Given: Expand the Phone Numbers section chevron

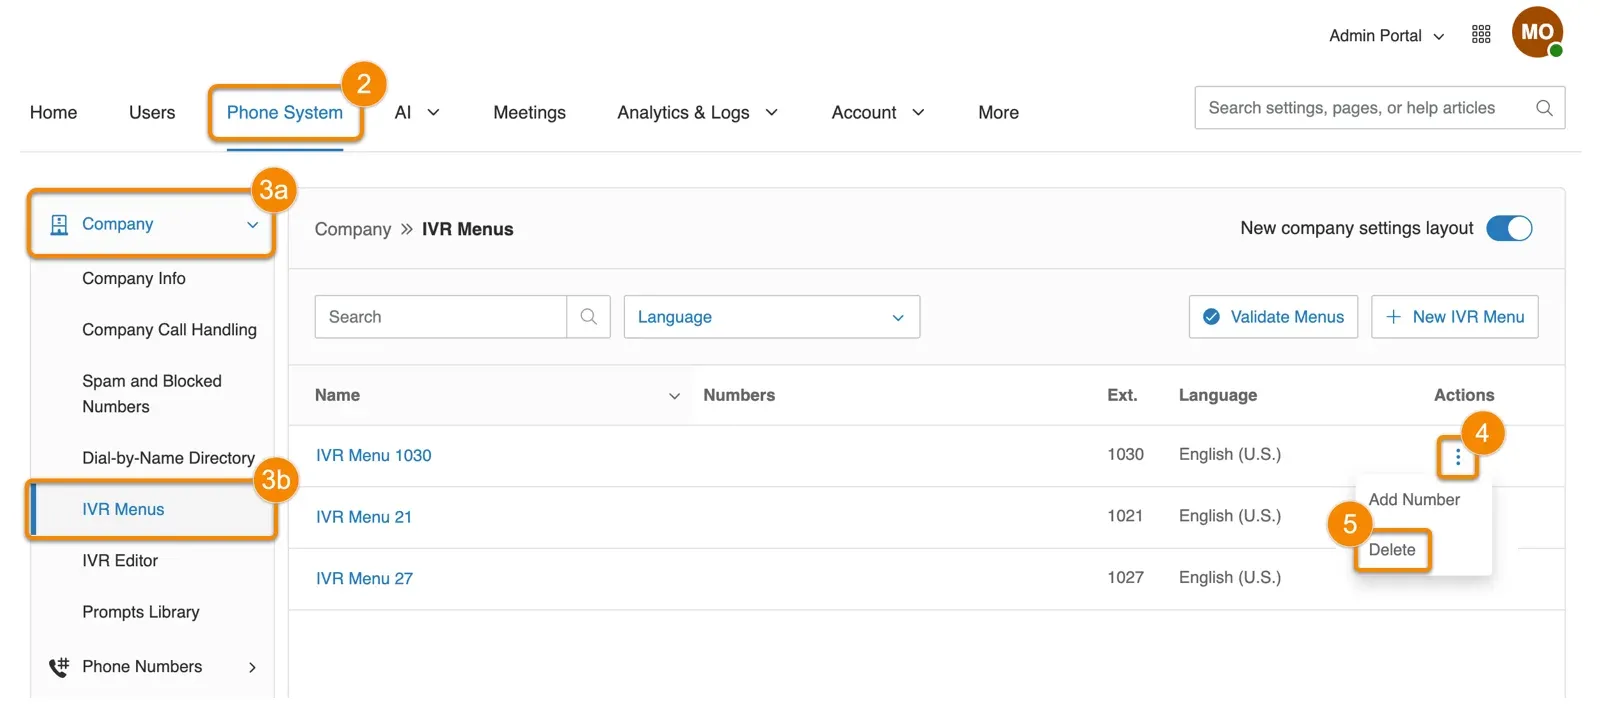Looking at the screenshot, I should pyautogui.click(x=252, y=667).
